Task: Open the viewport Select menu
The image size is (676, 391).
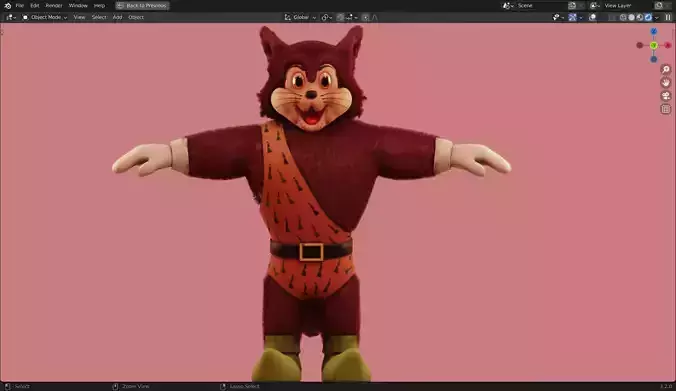Action: point(99,17)
